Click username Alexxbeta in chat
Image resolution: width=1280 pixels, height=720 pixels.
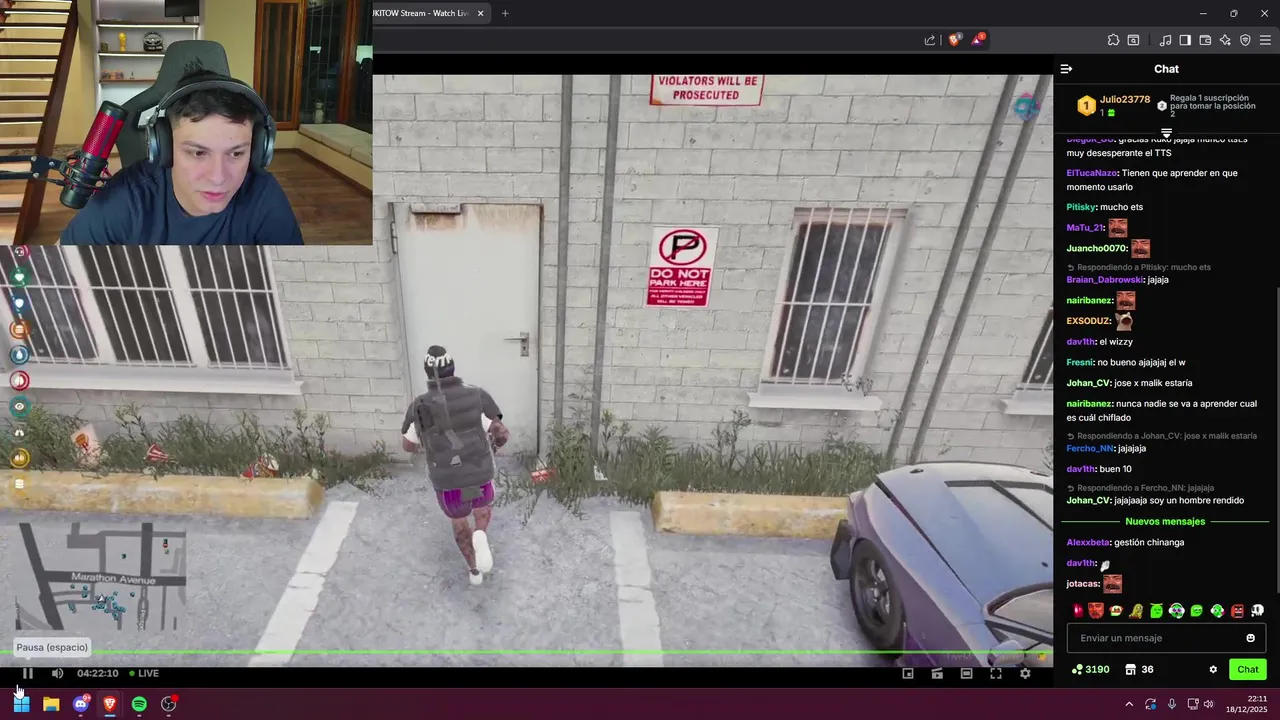coord(1088,542)
